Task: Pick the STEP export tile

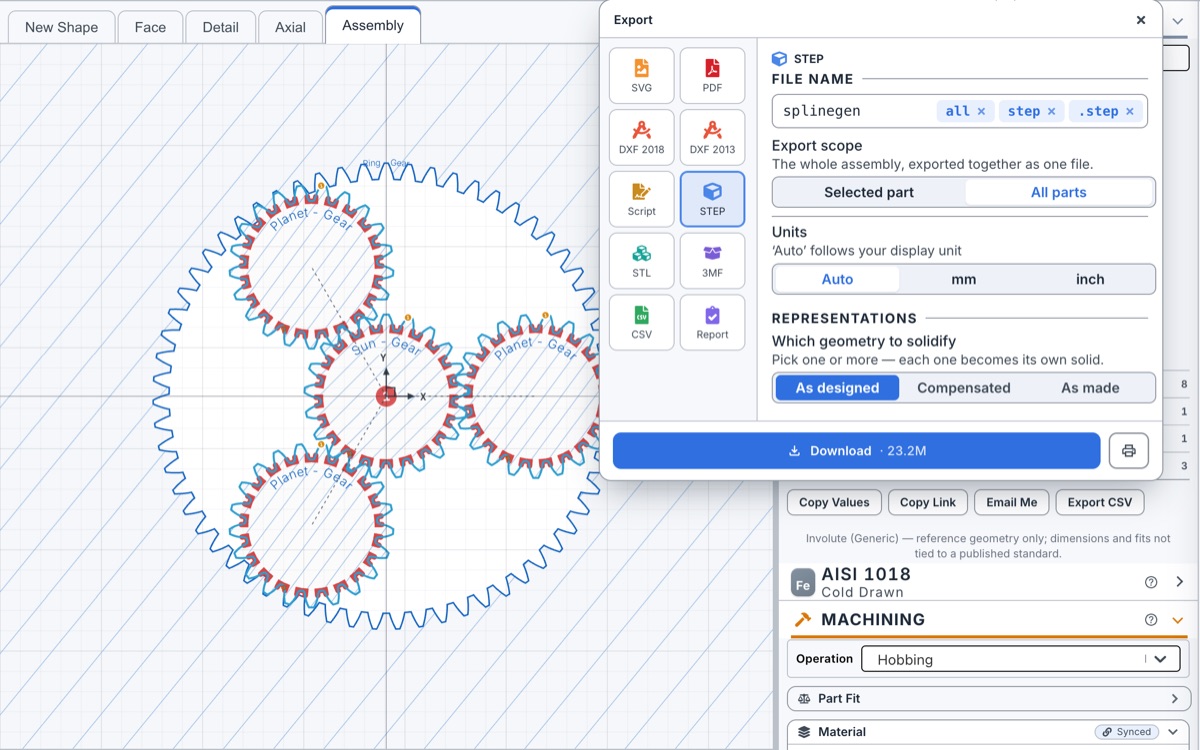Action: coord(712,199)
